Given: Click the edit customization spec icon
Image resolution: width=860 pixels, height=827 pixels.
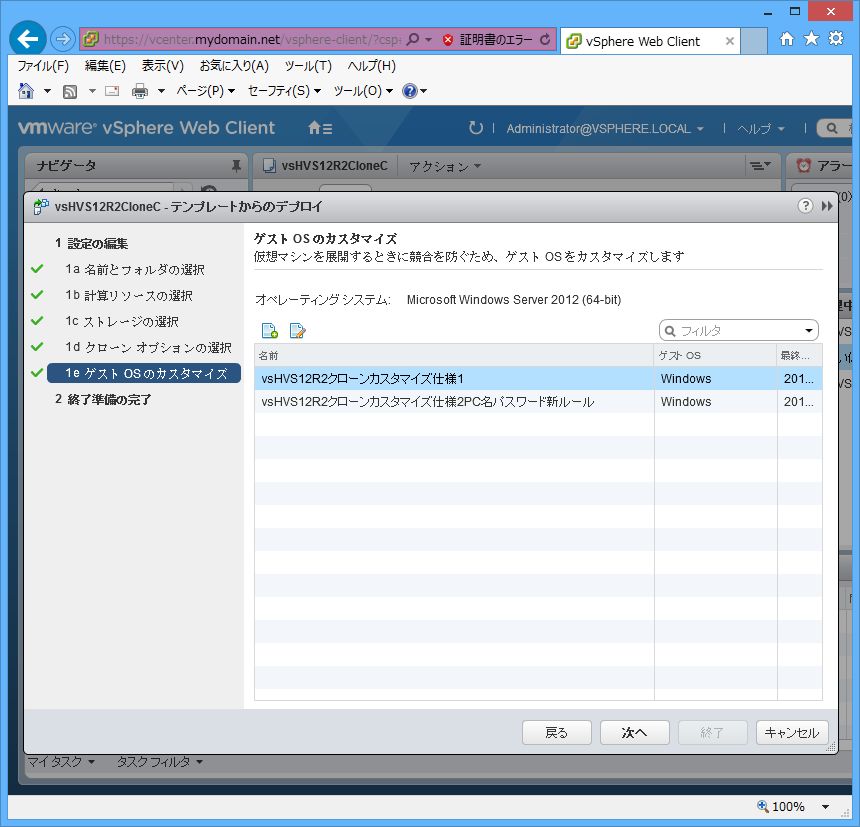Looking at the screenshot, I should [297, 331].
